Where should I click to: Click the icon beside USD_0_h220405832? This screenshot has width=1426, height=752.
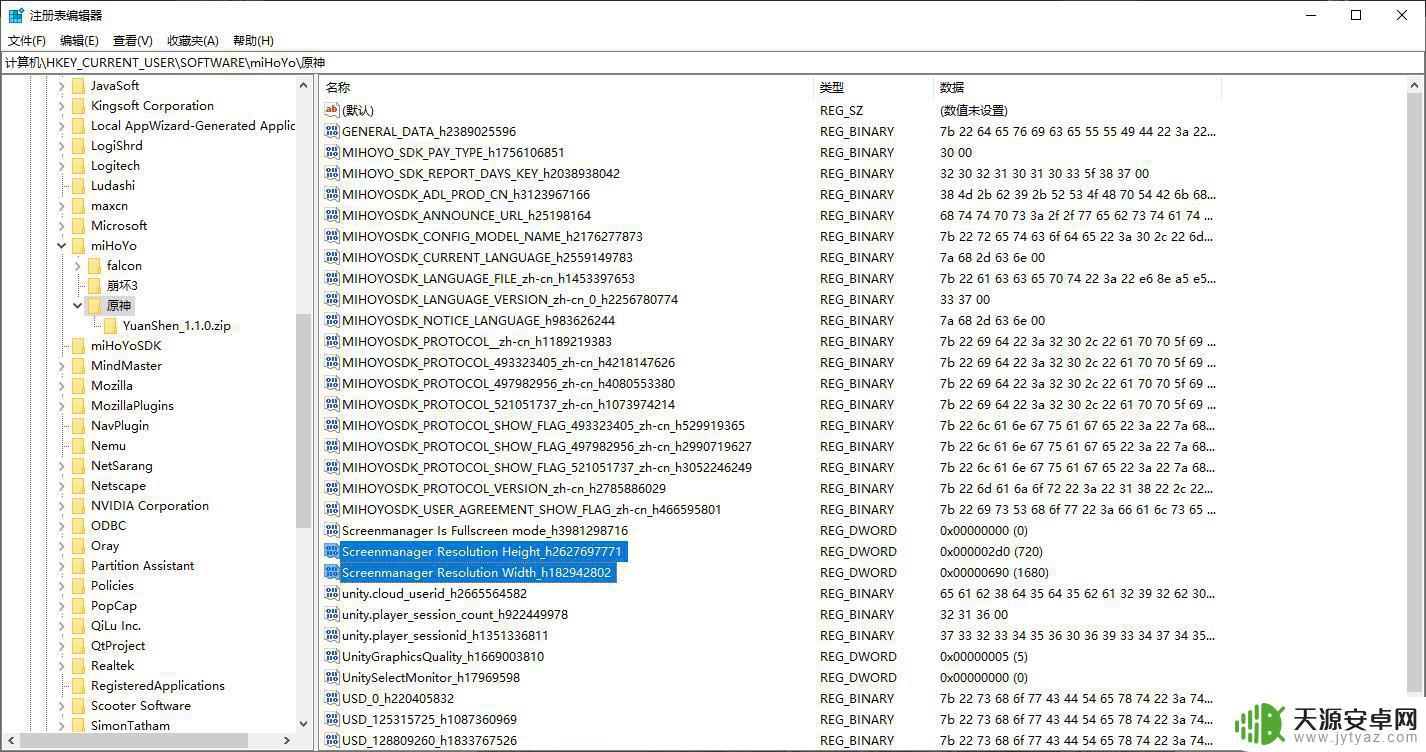point(332,698)
